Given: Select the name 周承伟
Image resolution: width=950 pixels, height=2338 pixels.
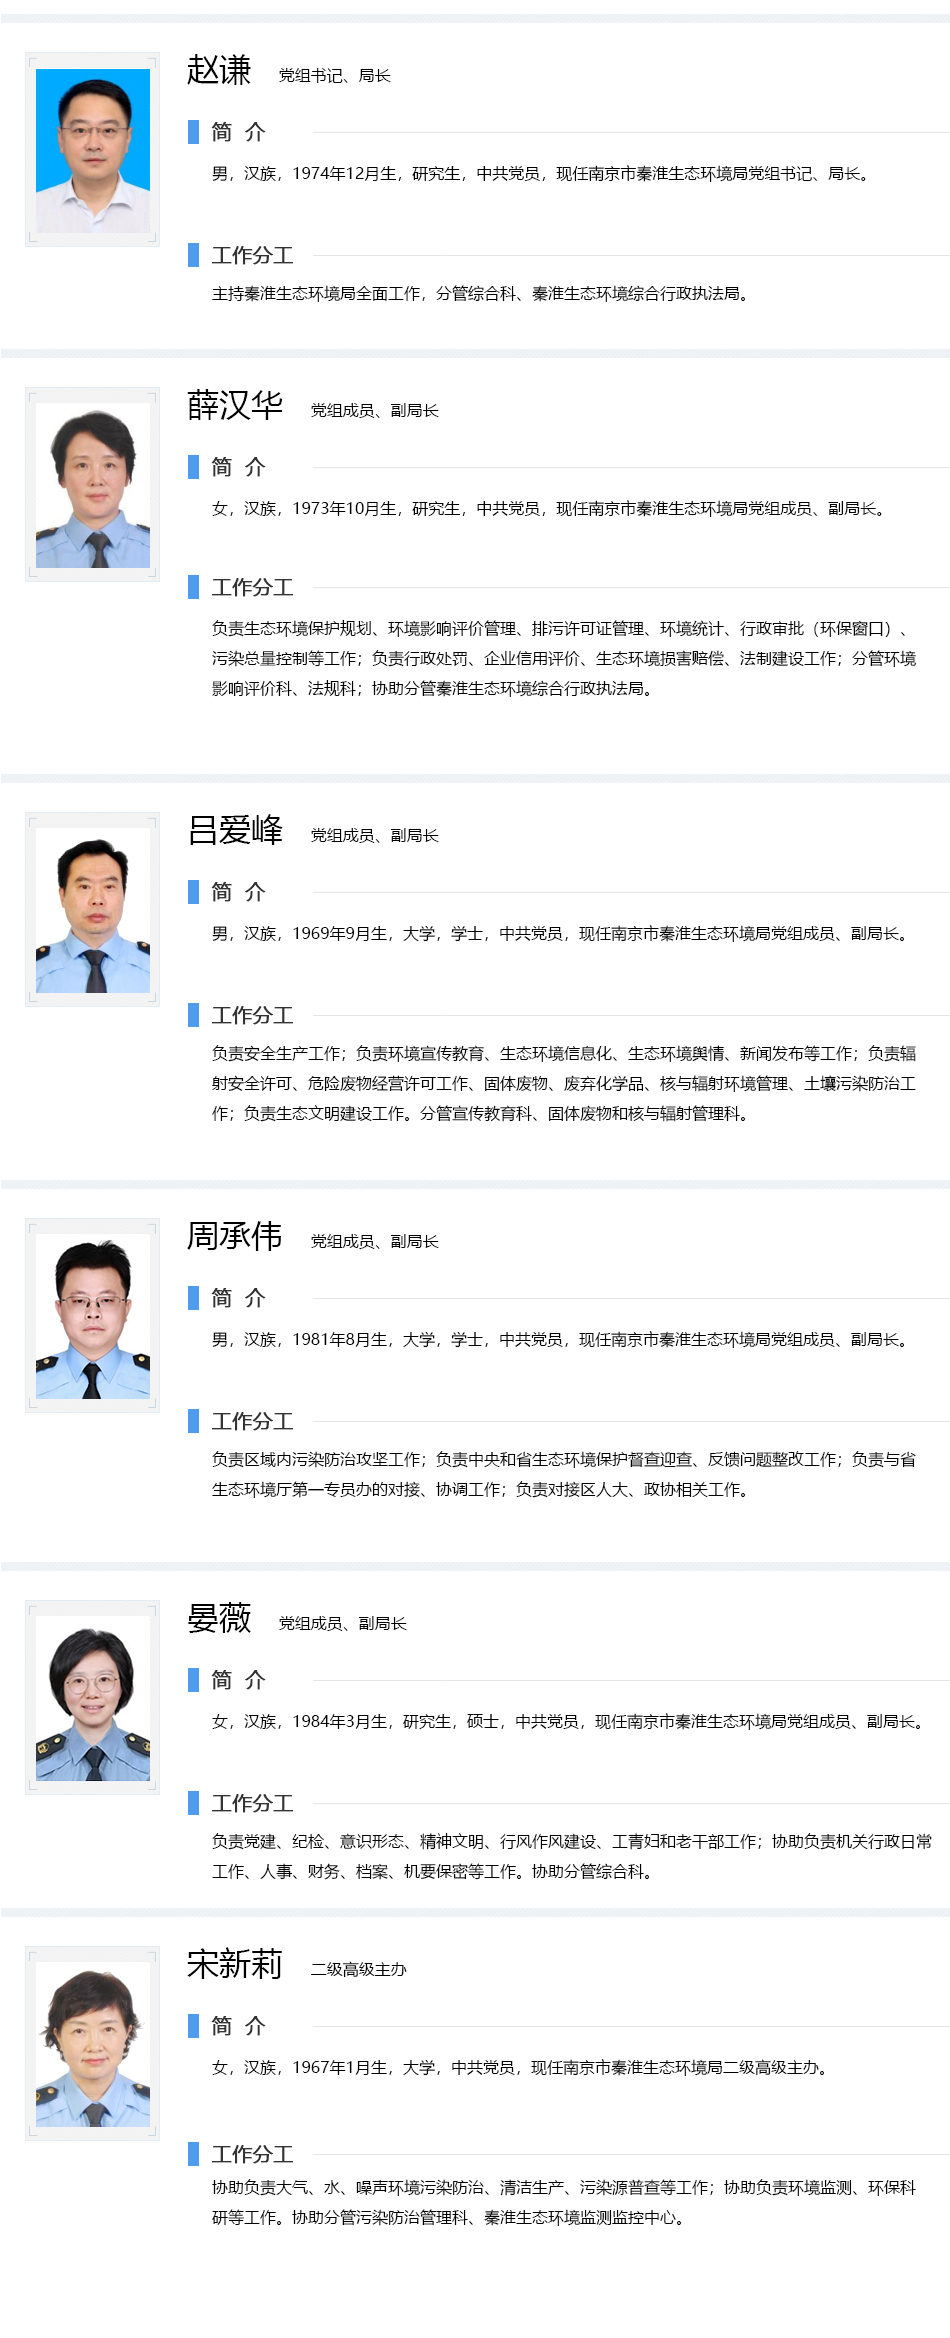Looking at the screenshot, I should (235, 1236).
